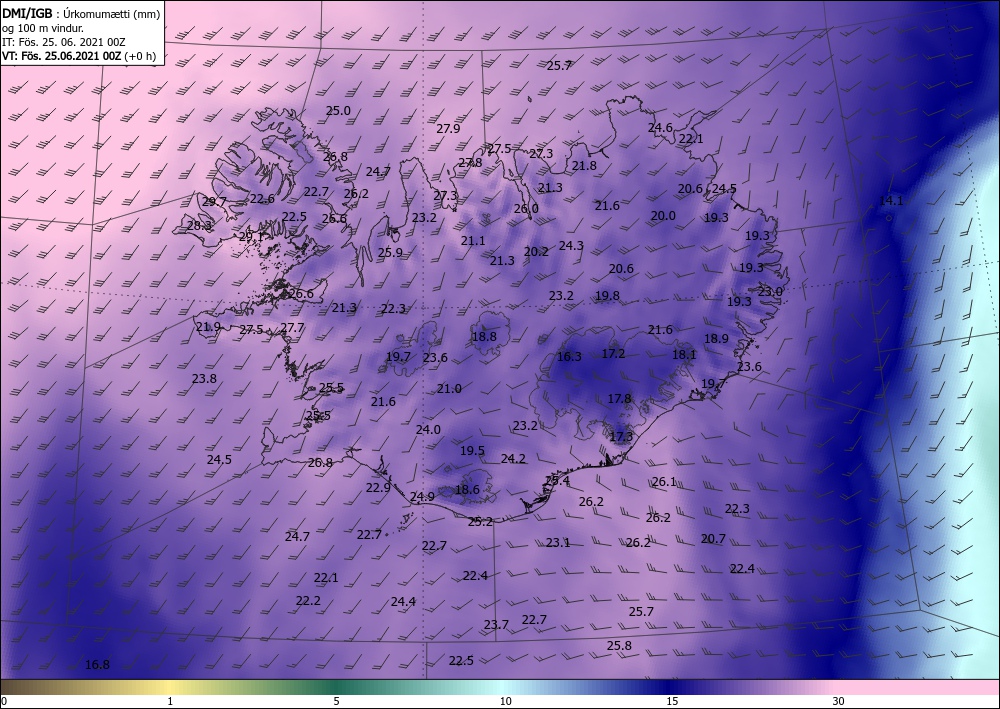Select the 20.0 value label
The image size is (1000, 709).
coord(663,216)
